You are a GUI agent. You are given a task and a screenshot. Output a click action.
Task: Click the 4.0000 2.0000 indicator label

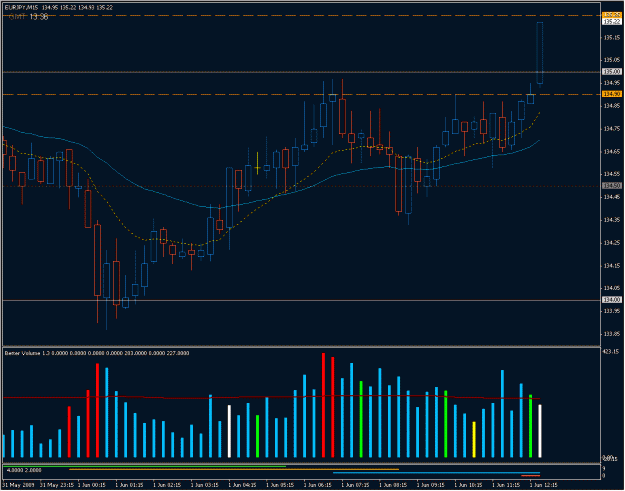[24, 470]
